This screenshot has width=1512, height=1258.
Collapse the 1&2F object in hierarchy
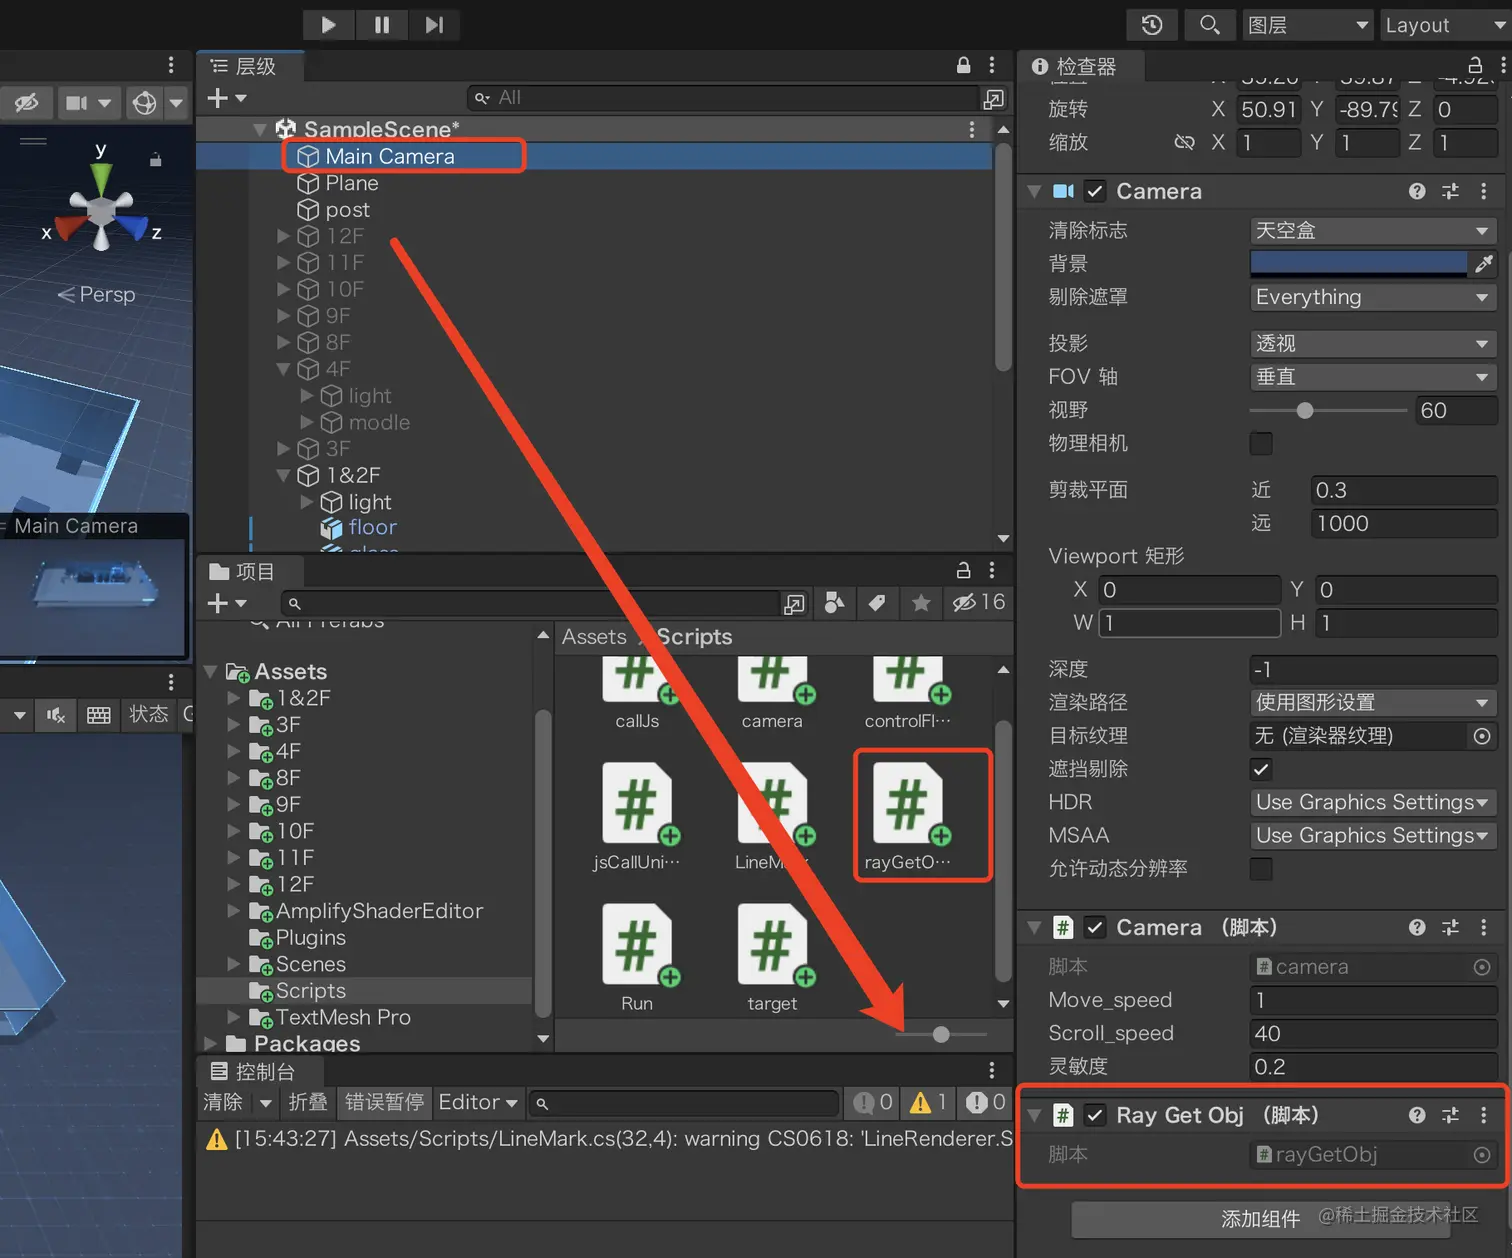pyautogui.click(x=283, y=475)
